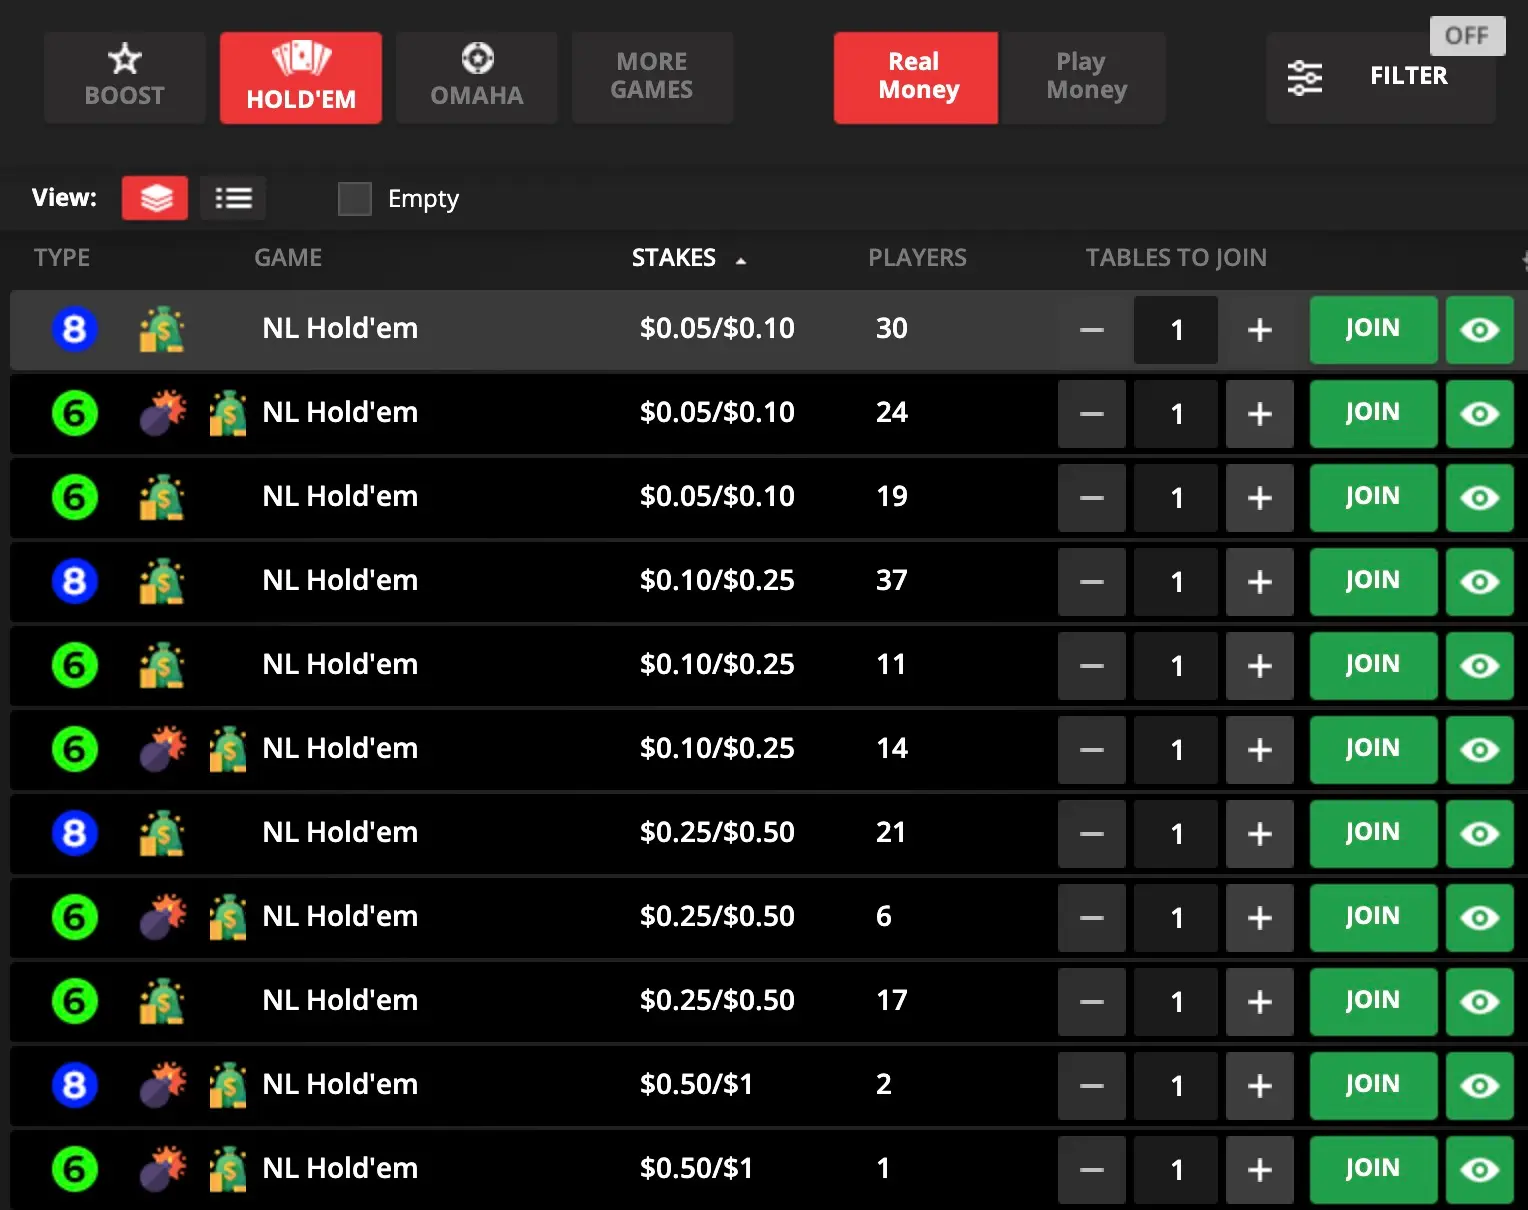Image resolution: width=1528 pixels, height=1210 pixels.
Task: Open the Boost games tab
Action: [125, 77]
